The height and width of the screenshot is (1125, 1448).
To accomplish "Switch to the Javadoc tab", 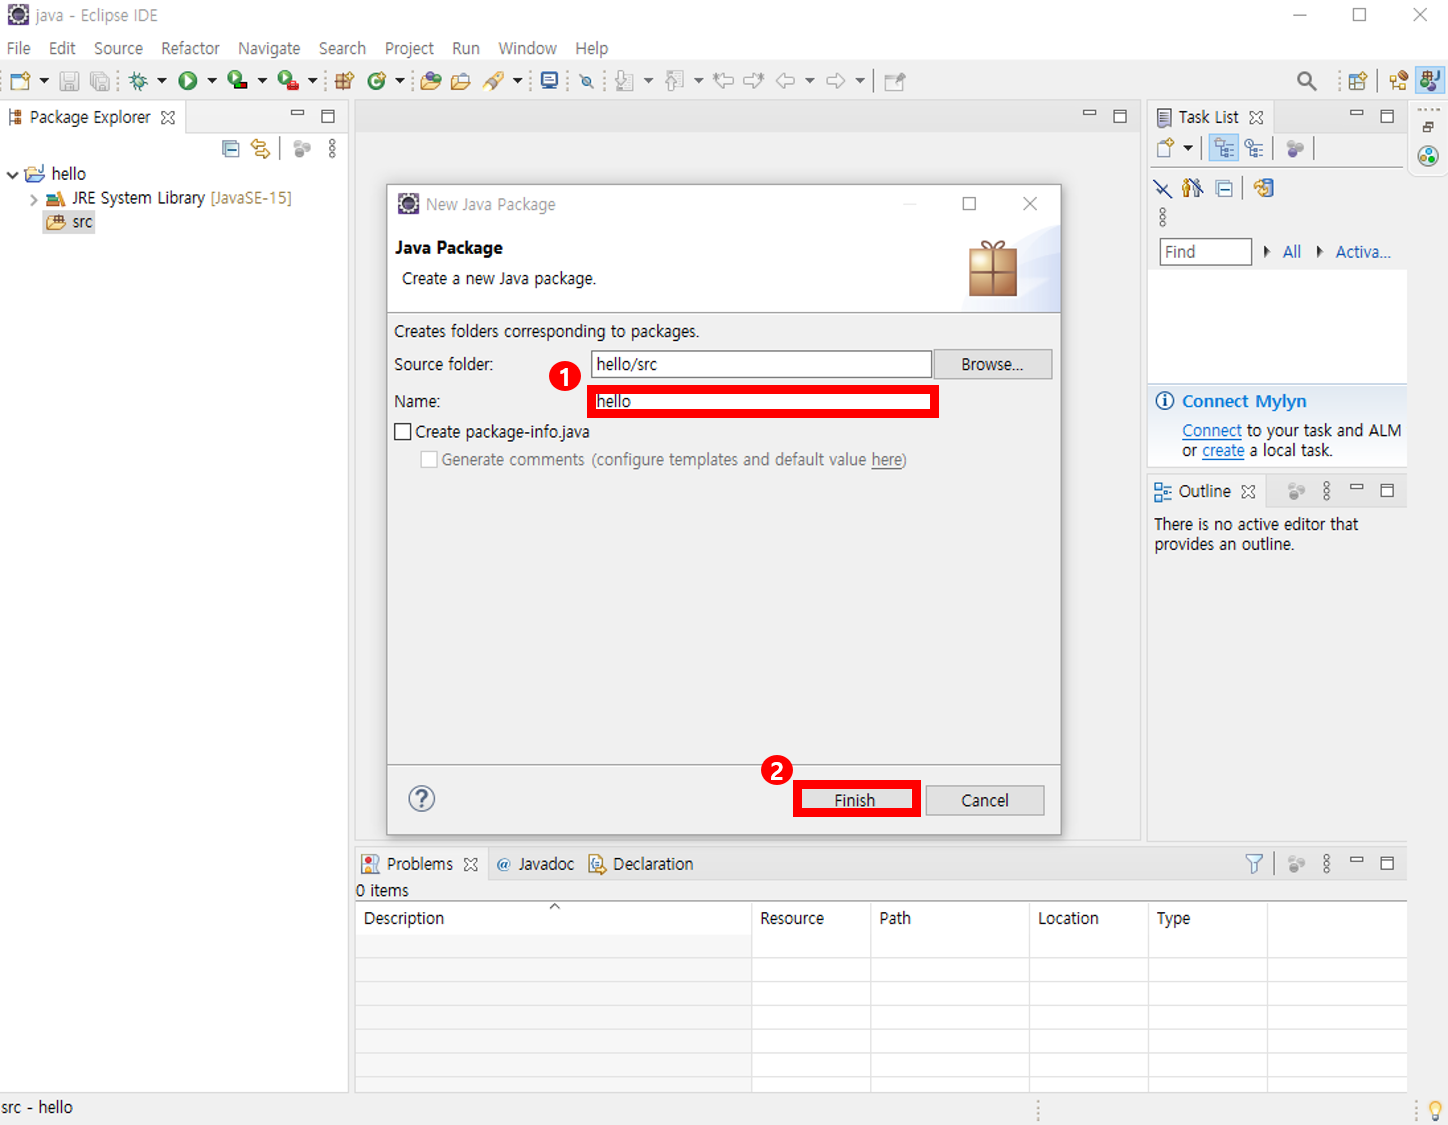I will (x=536, y=864).
